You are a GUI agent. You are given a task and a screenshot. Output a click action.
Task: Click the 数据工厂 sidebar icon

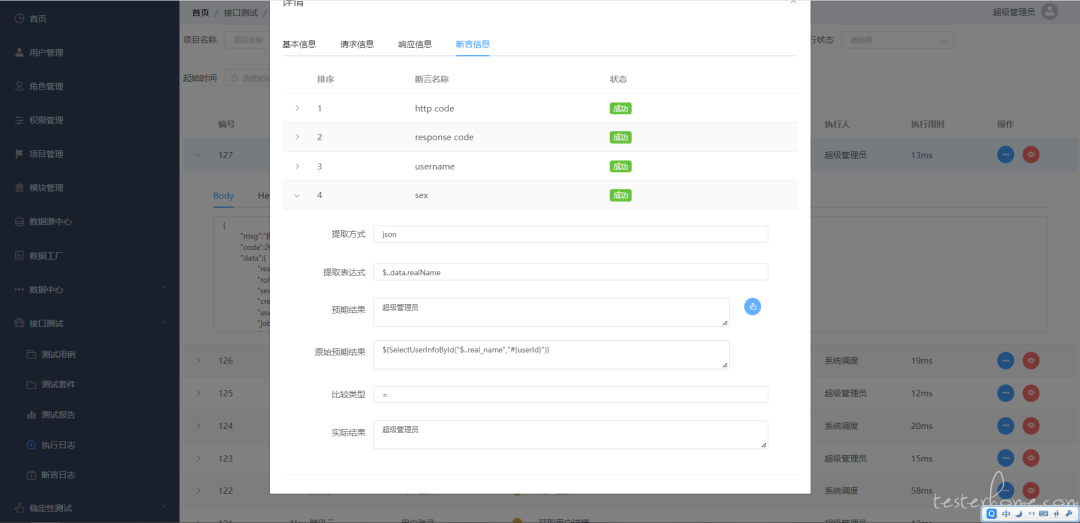click(x=19, y=256)
